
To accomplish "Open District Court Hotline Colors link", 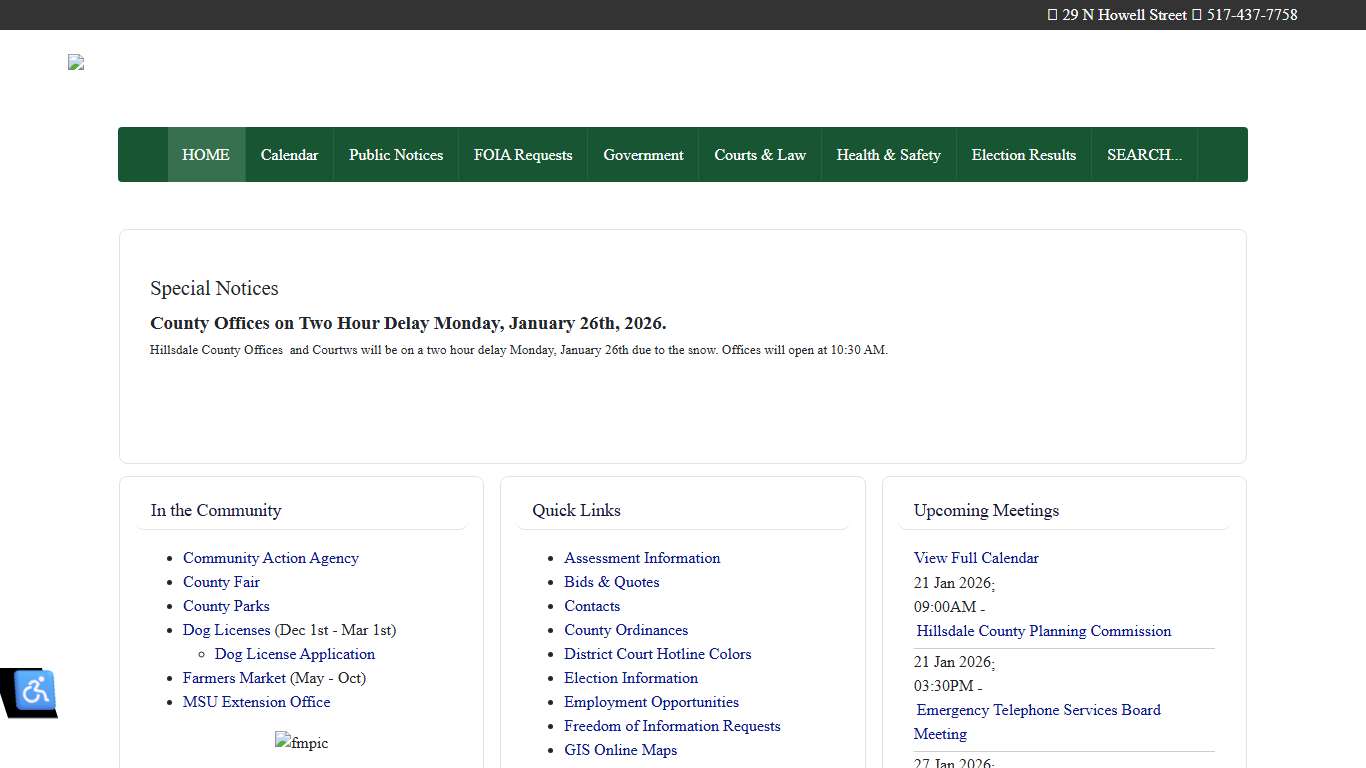I will click(x=657, y=654).
